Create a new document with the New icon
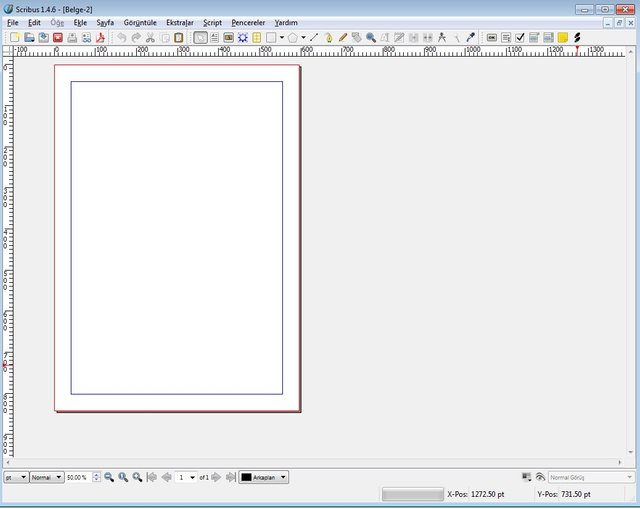This screenshot has height=509, width=640. coord(15,38)
